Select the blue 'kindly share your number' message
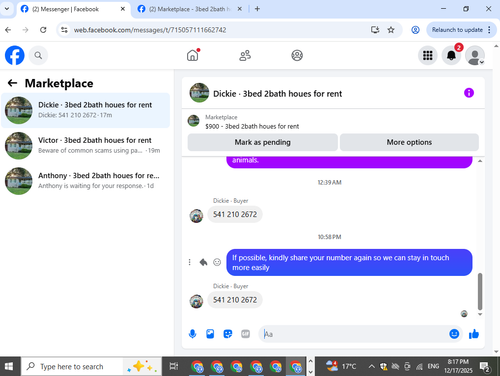The height and width of the screenshot is (376, 500). point(349,262)
